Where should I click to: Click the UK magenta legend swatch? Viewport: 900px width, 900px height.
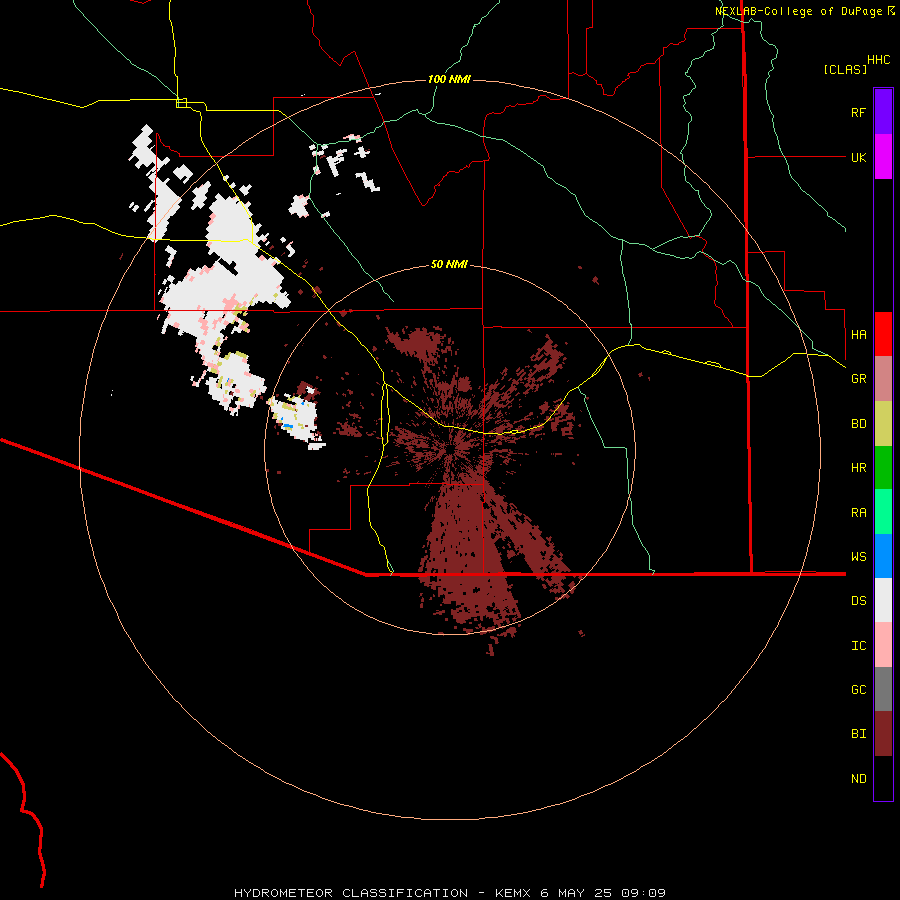(883, 157)
